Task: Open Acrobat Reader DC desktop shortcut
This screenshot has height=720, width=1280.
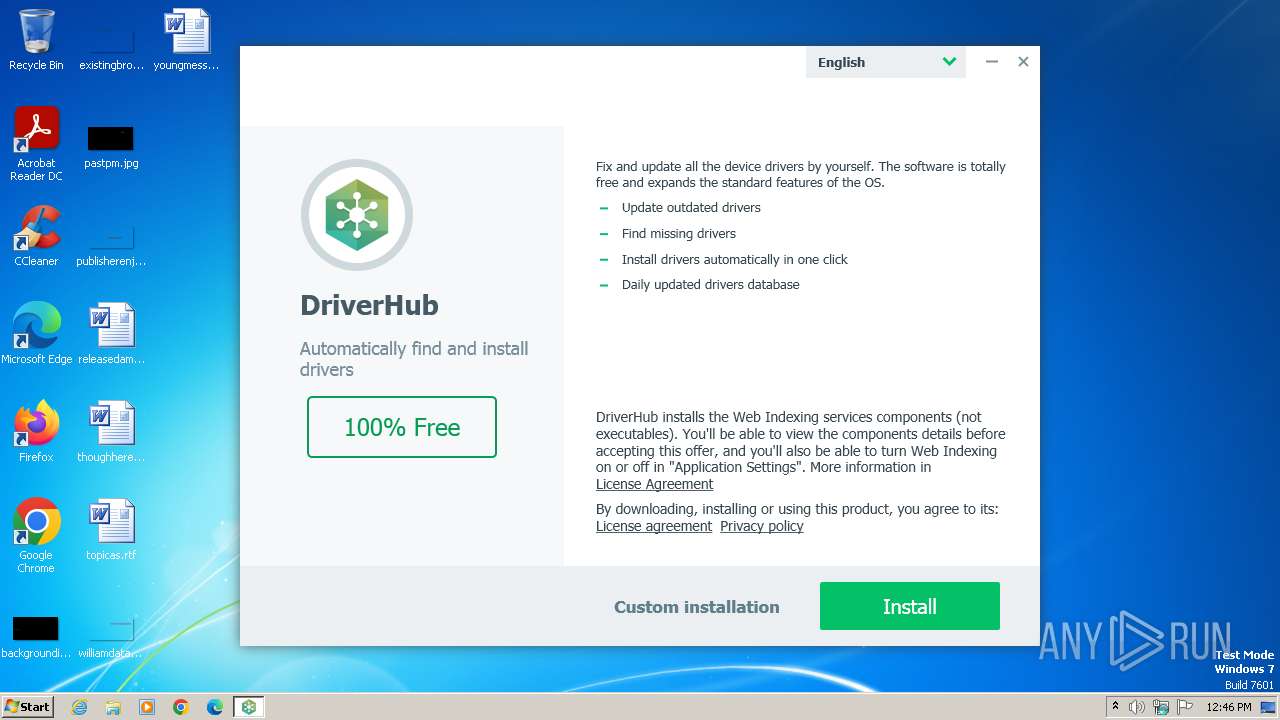Action: (x=36, y=144)
